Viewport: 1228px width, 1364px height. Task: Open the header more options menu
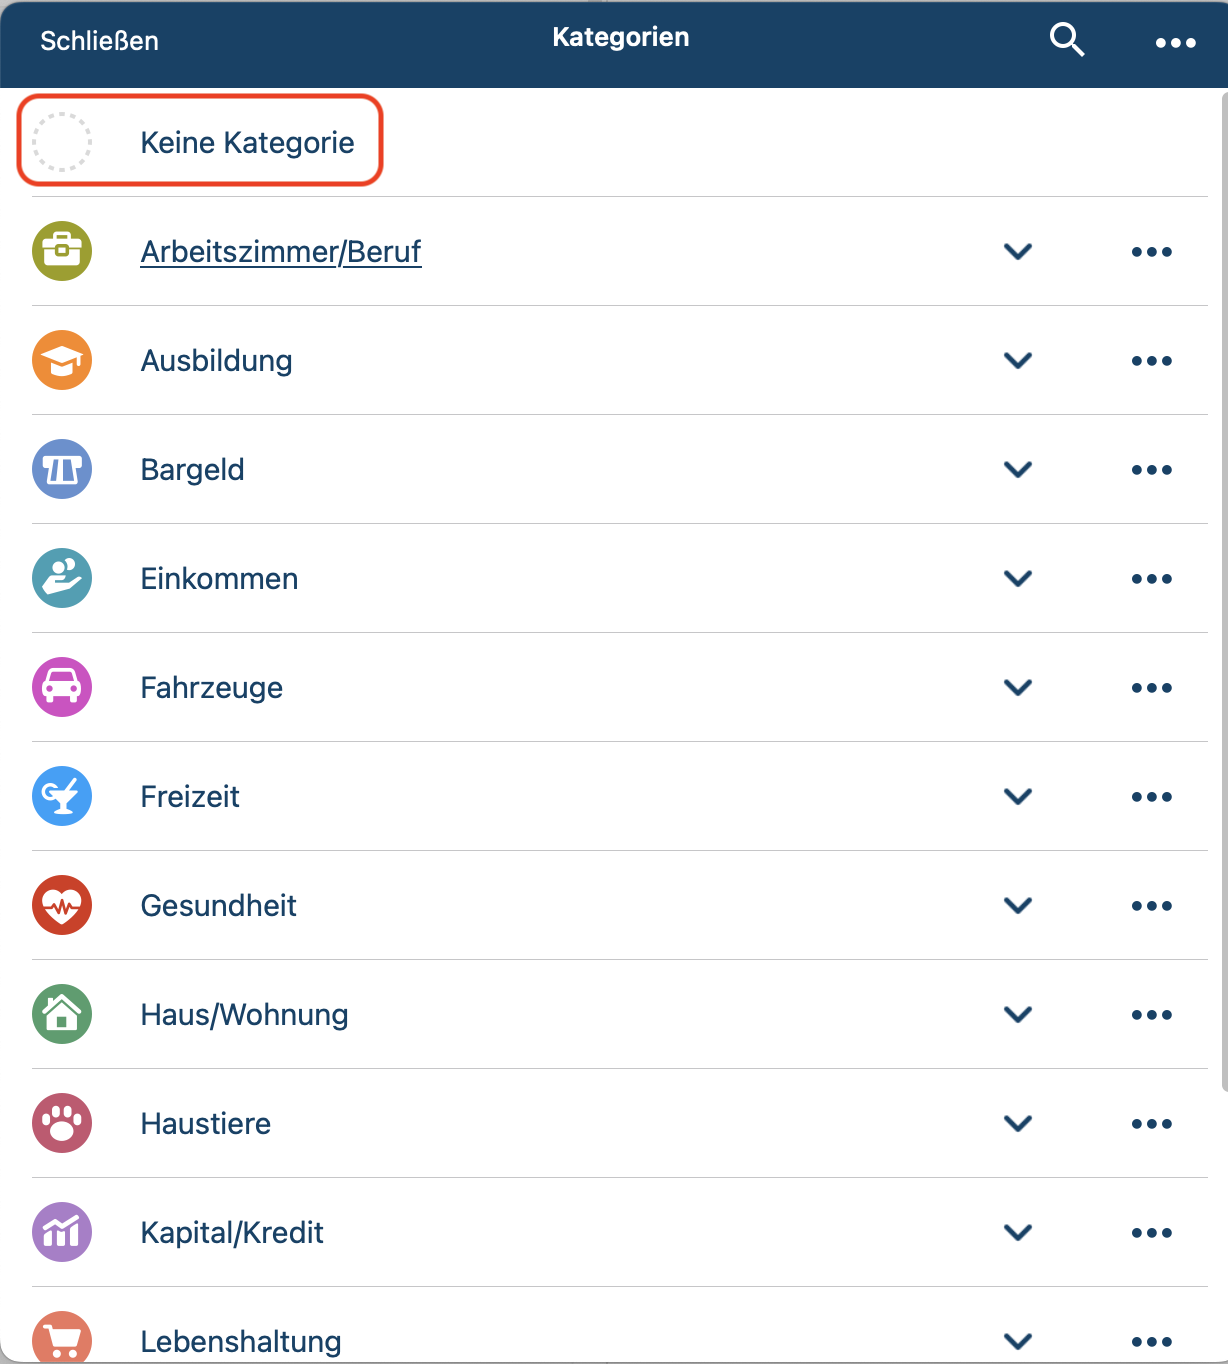coord(1175,43)
